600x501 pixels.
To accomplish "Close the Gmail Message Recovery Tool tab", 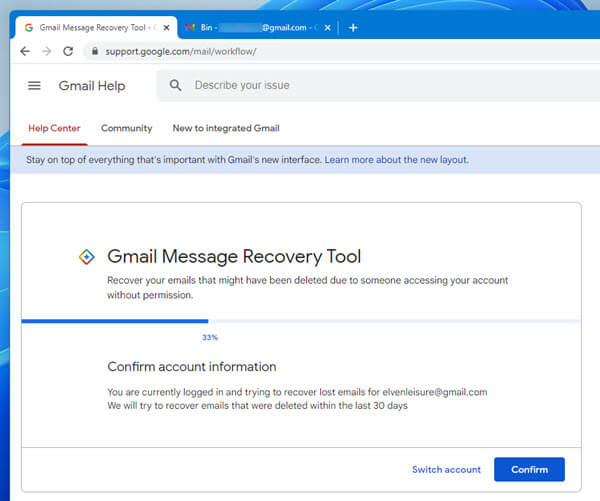I will click(x=166, y=28).
